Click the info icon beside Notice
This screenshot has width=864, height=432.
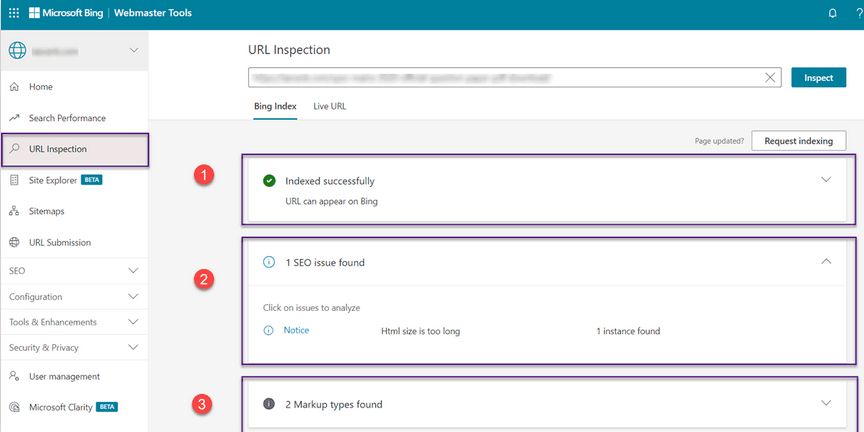[268, 331]
